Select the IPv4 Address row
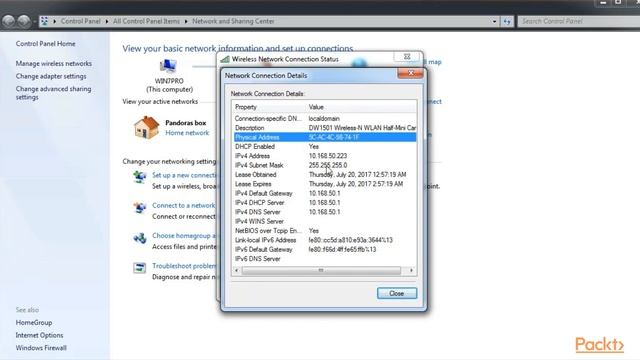The width and height of the screenshot is (640, 360). pyautogui.click(x=325, y=156)
